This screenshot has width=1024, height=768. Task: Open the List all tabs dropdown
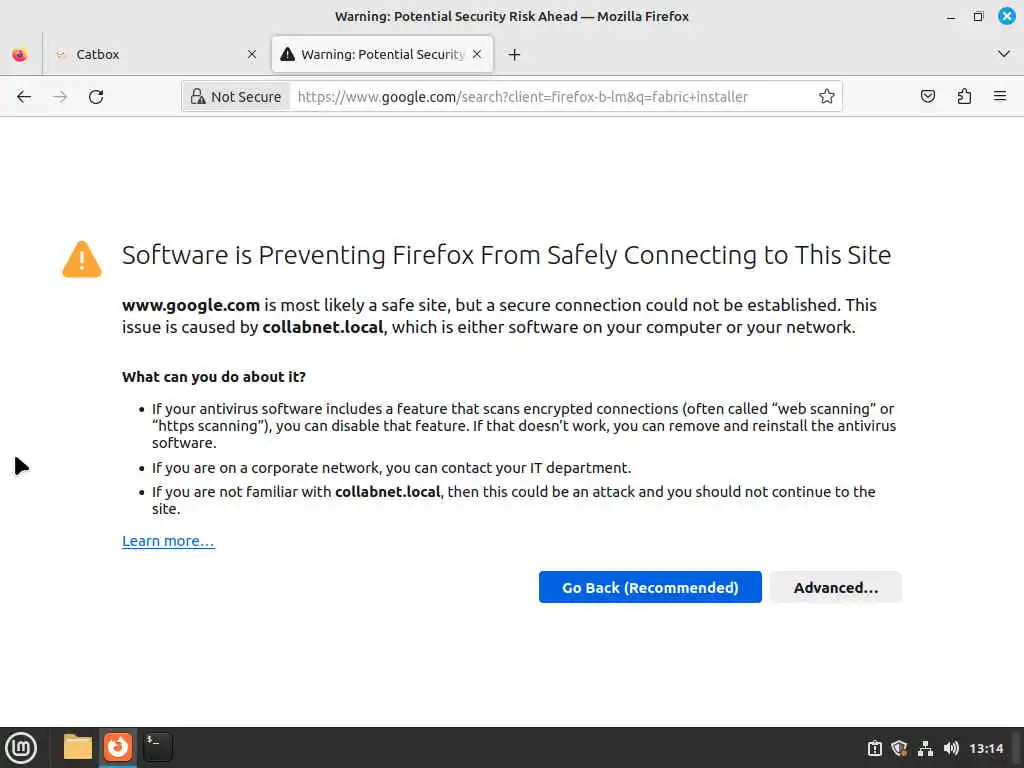tap(1004, 54)
